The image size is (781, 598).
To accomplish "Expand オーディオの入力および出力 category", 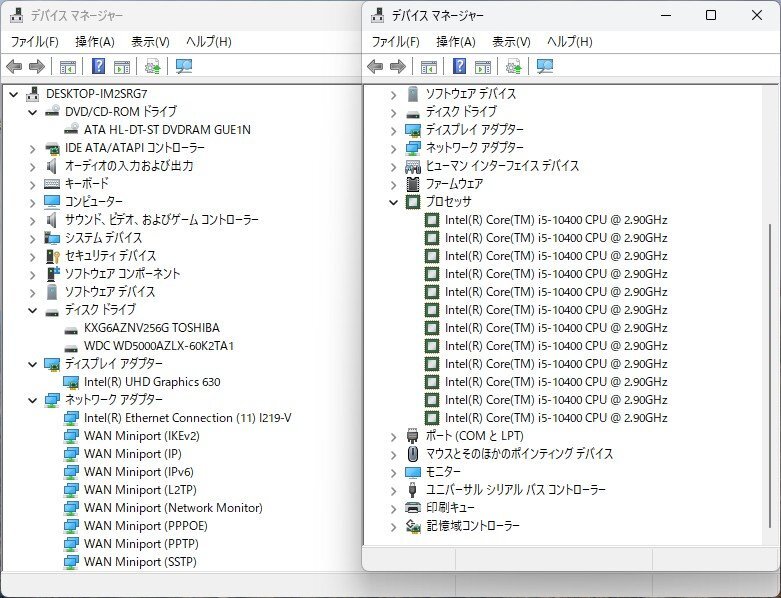I will coord(32,166).
